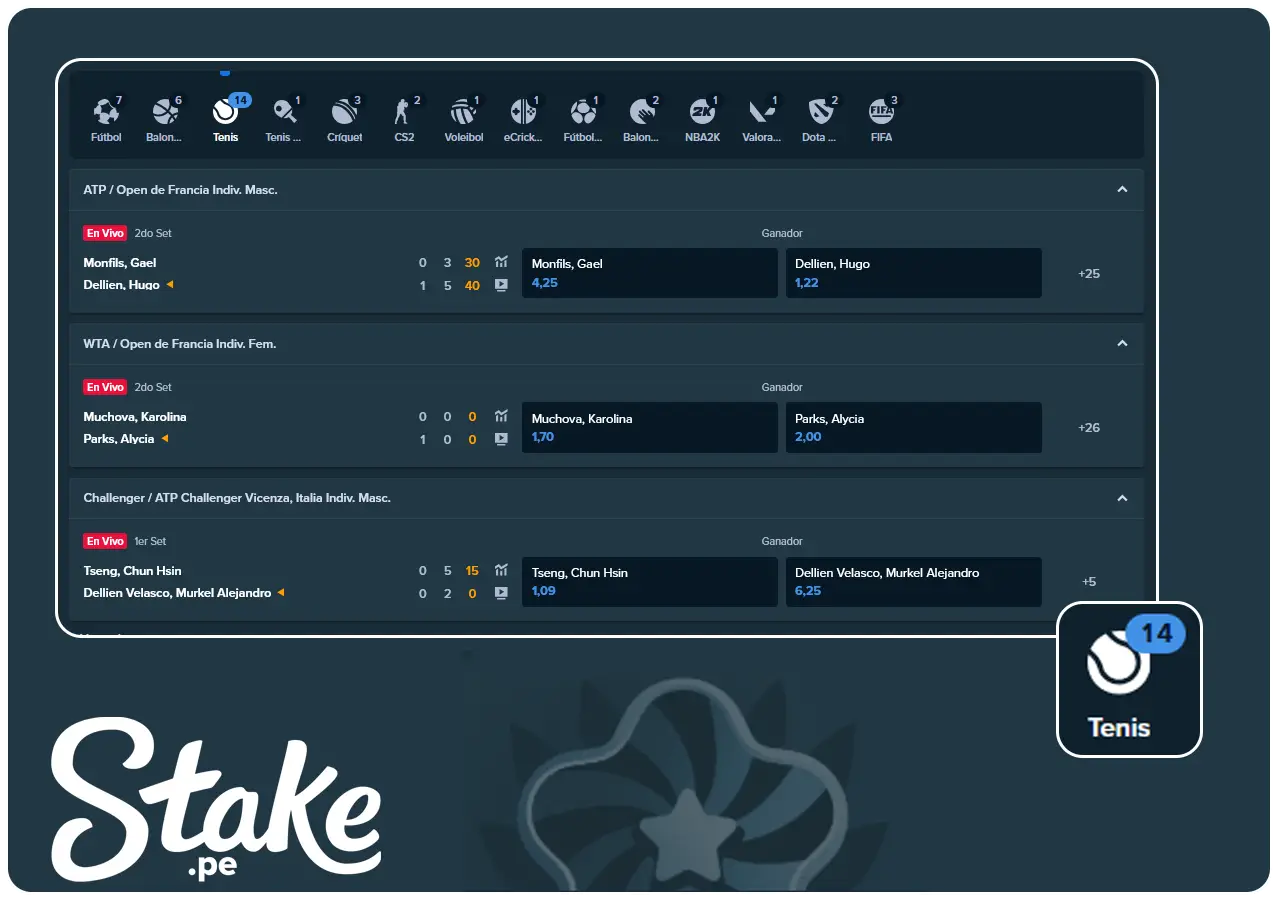The width and height of the screenshot is (1280, 900).
Task: Open match via Dellien Velasco, Murkel Alejandro scoreboard name
Action: coord(177,593)
